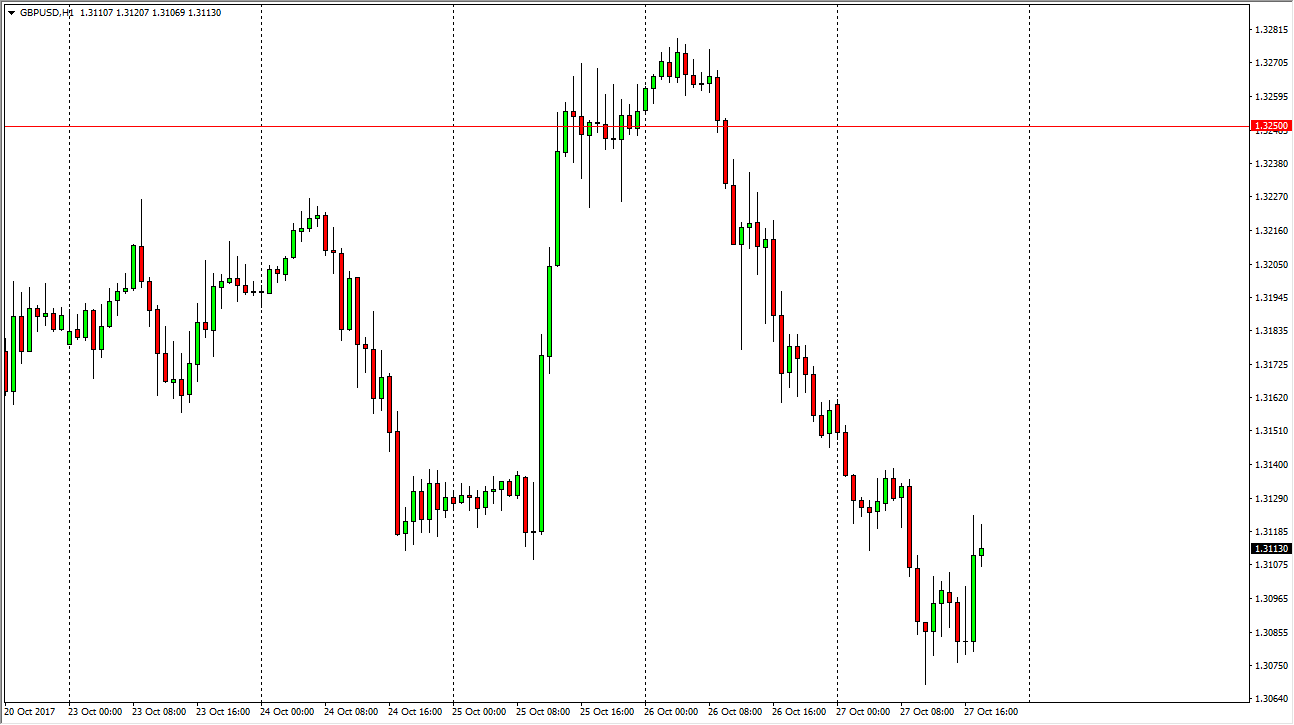Click the black current price tag 1.31130
This screenshot has height=725, width=1294.
coord(1271,548)
